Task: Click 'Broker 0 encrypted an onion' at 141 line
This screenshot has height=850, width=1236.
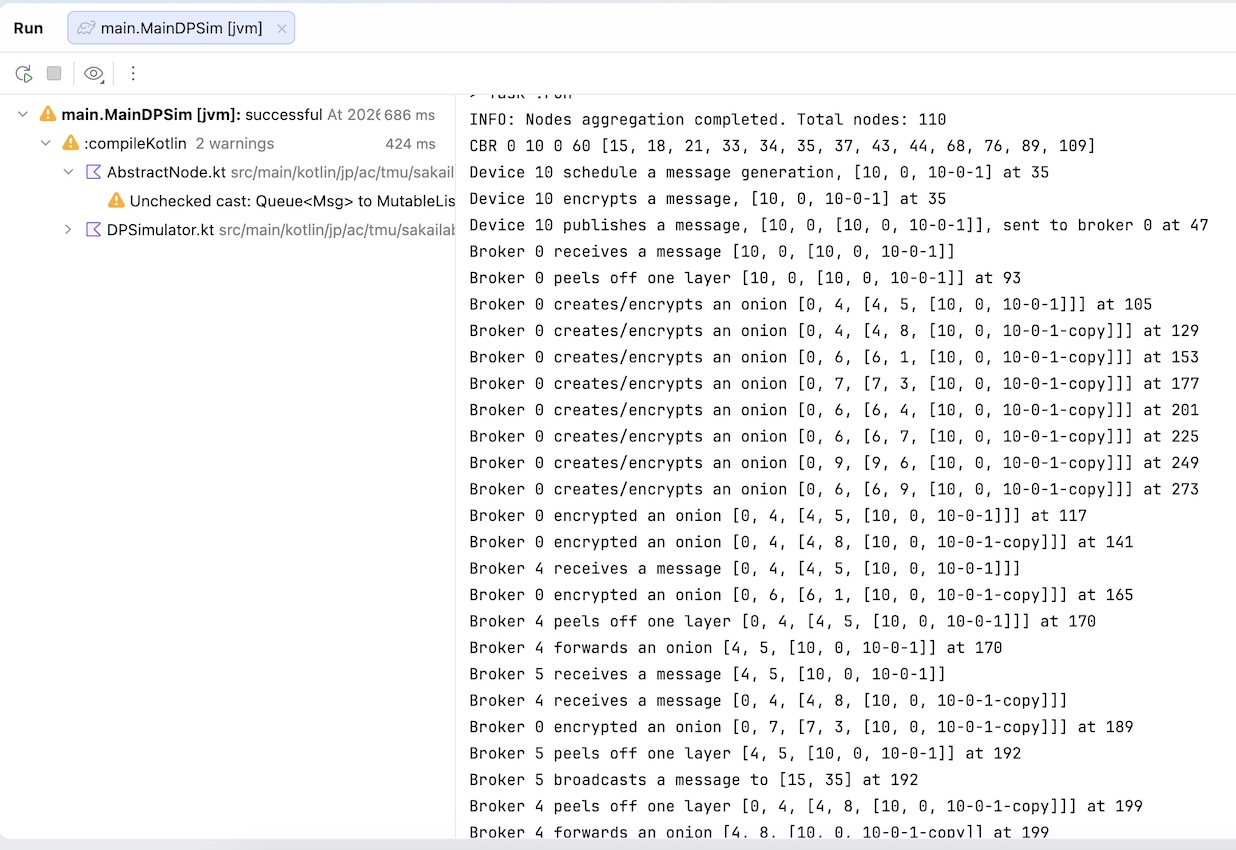Action: point(801,542)
